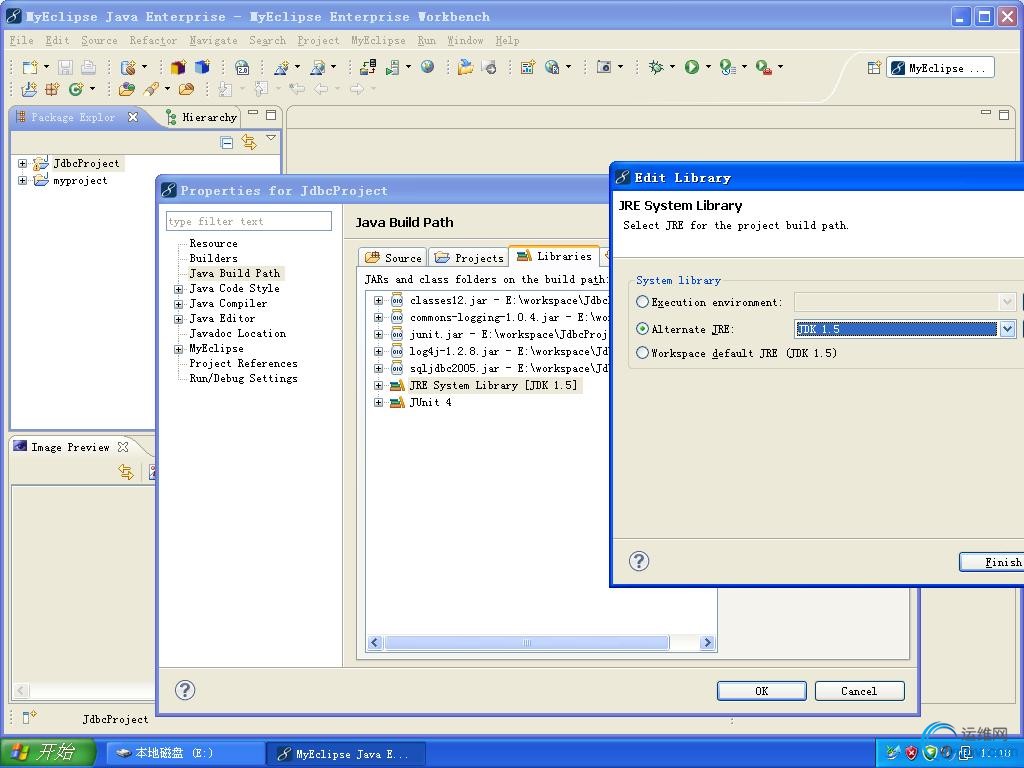
Task: Open local disk (E:) taskbar item
Action: (185, 753)
